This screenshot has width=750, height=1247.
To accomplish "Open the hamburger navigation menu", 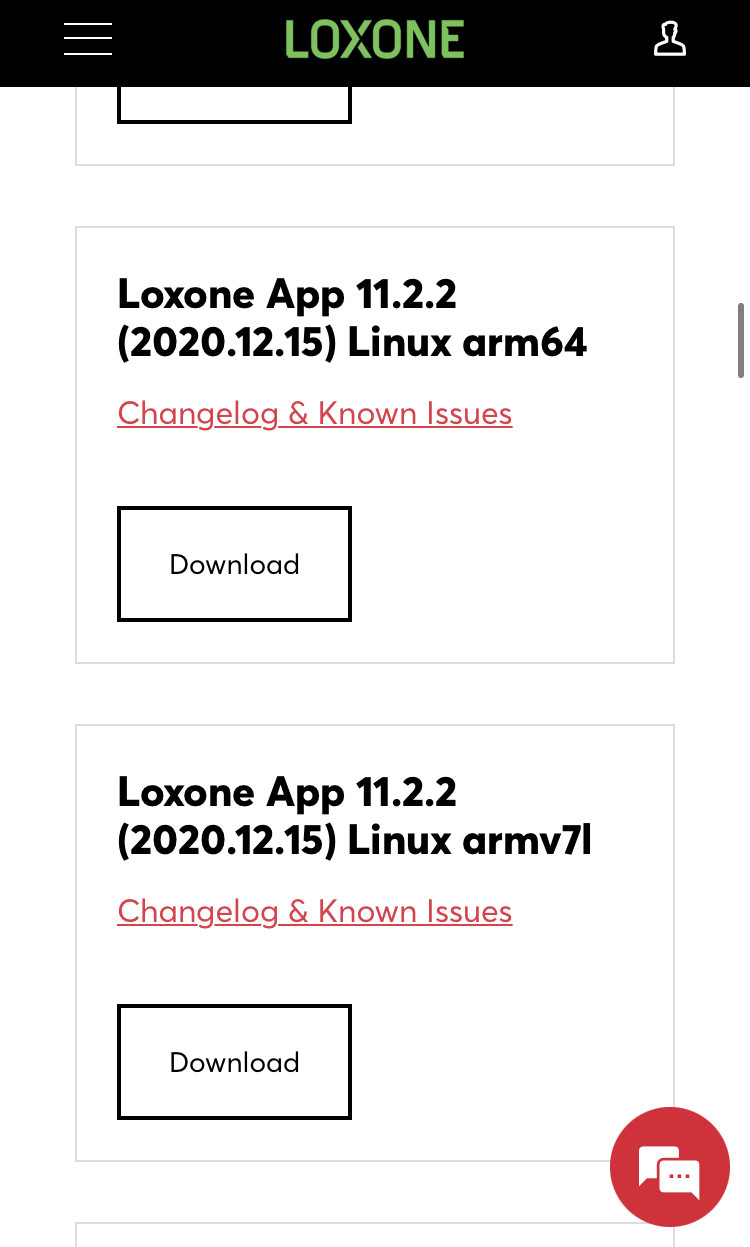I will pos(88,40).
